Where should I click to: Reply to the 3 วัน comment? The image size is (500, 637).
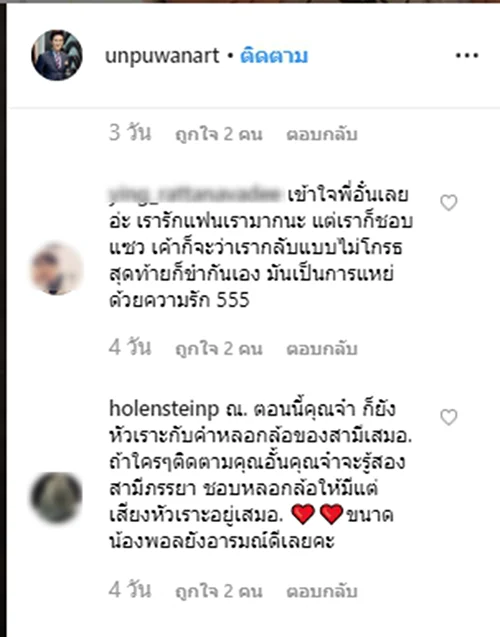[322, 134]
